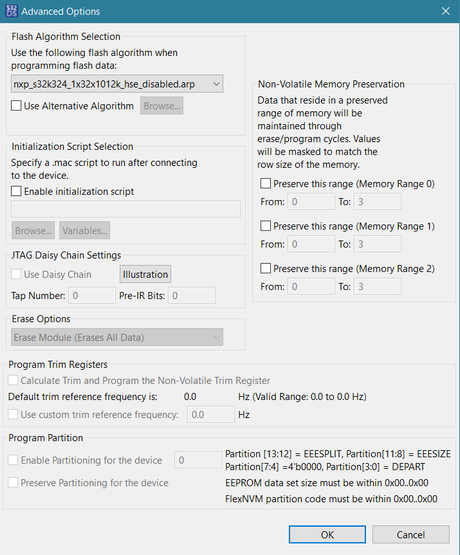Click the custom trim frequency field
Image resolution: width=460 pixels, height=555 pixels.
[x=211, y=414]
